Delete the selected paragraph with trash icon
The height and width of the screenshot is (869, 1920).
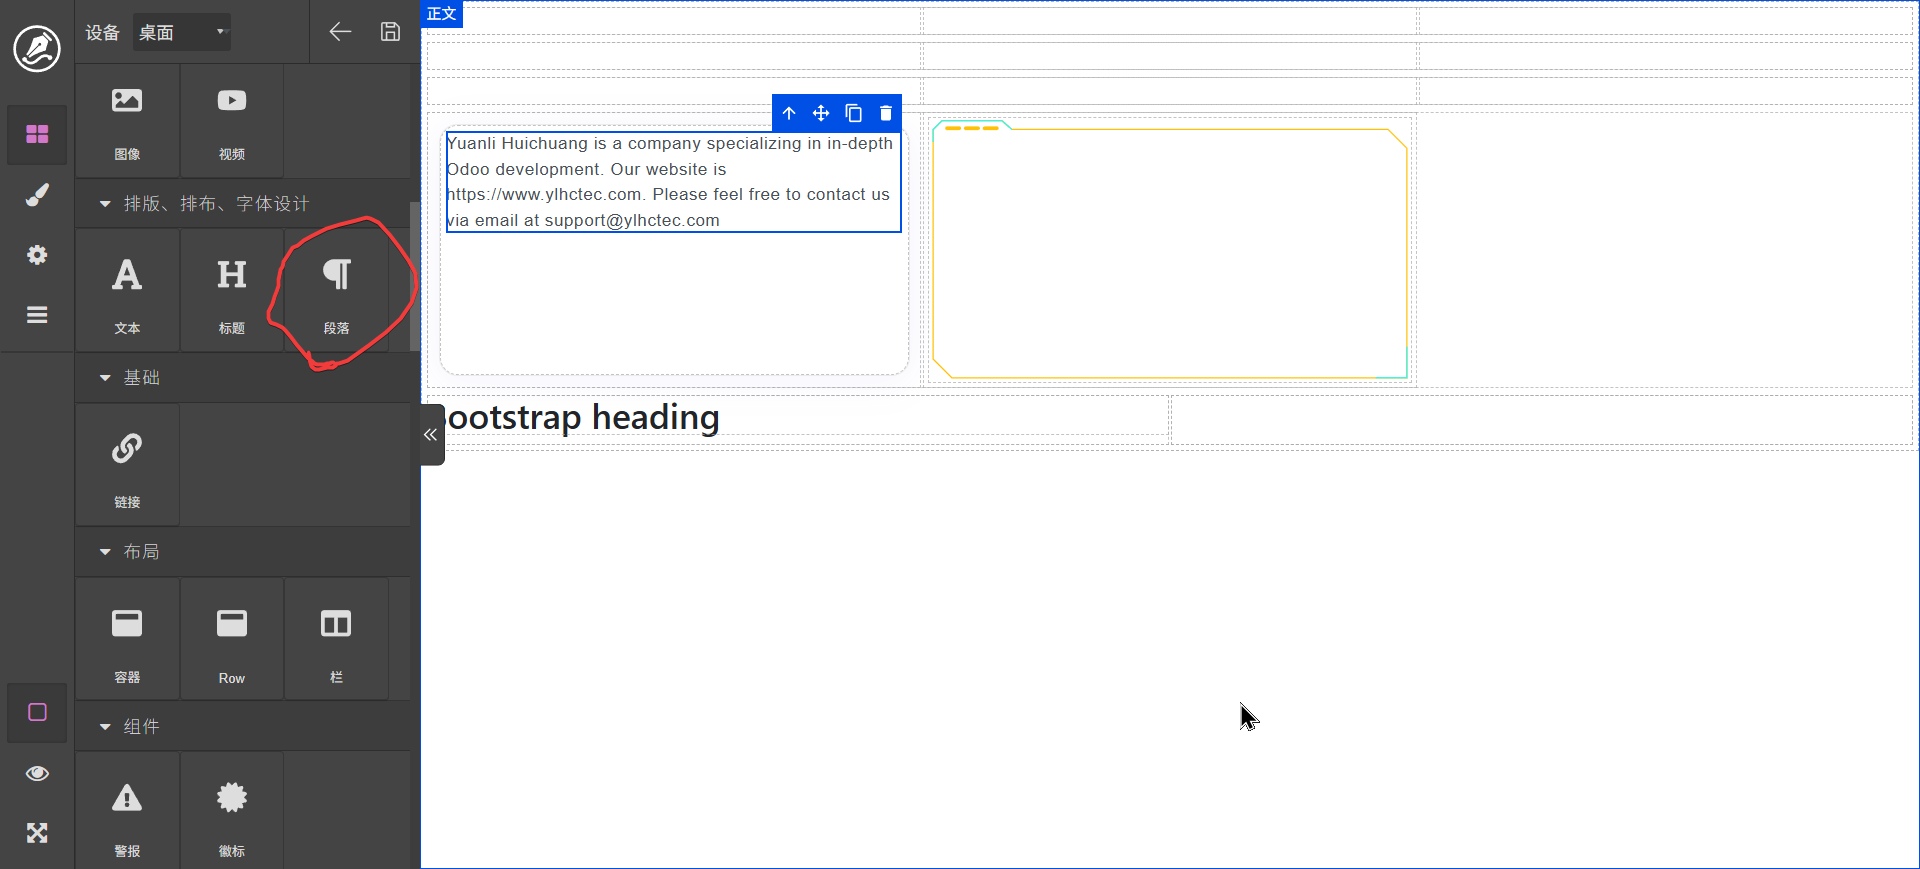(x=885, y=113)
